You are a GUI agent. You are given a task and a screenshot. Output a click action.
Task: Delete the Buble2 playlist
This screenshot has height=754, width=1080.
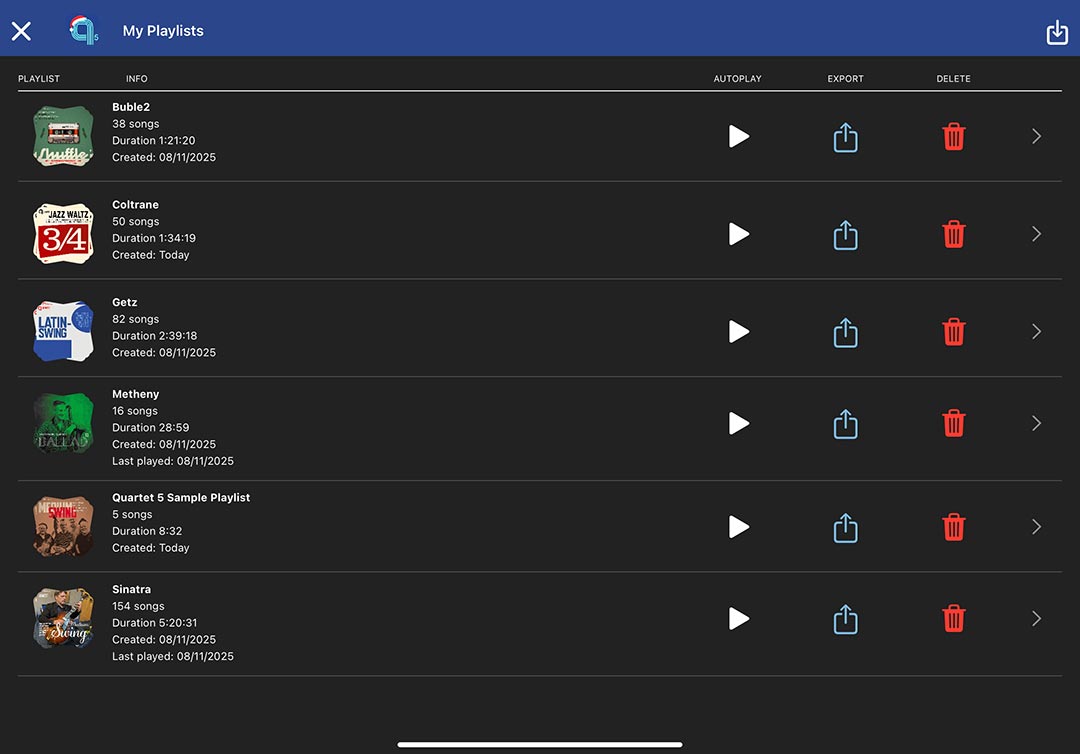click(x=953, y=136)
